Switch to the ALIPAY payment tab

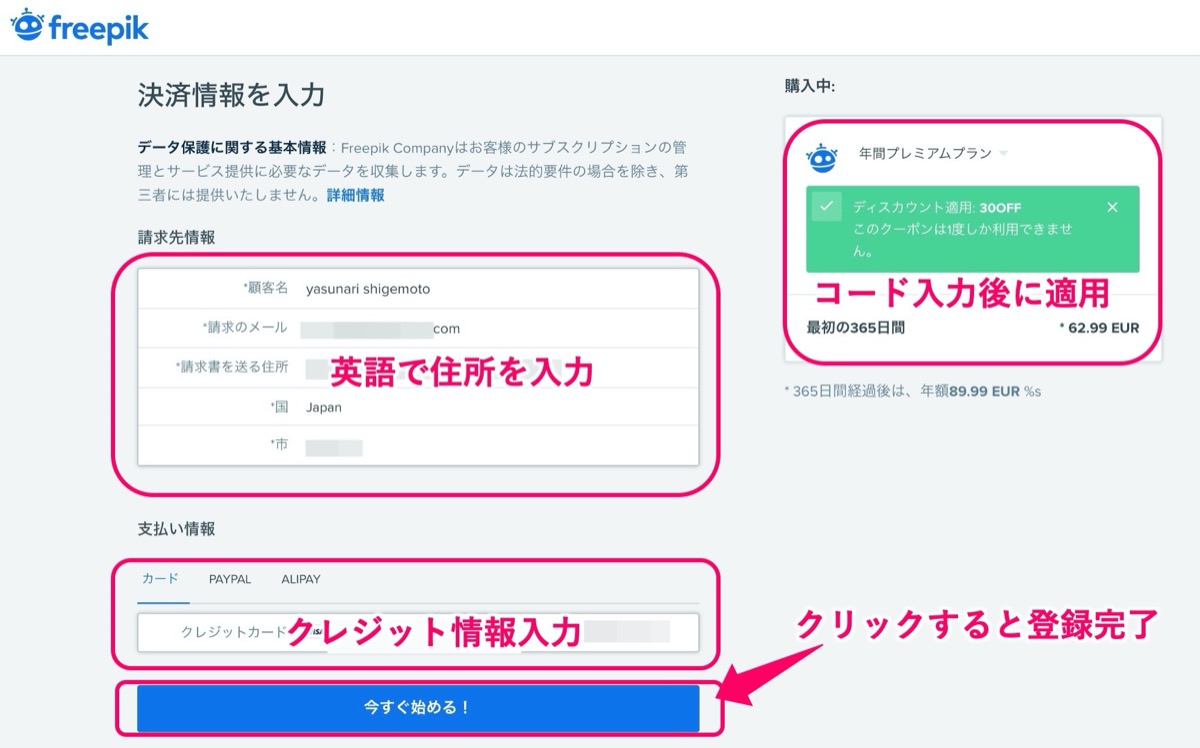click(301, 579)
